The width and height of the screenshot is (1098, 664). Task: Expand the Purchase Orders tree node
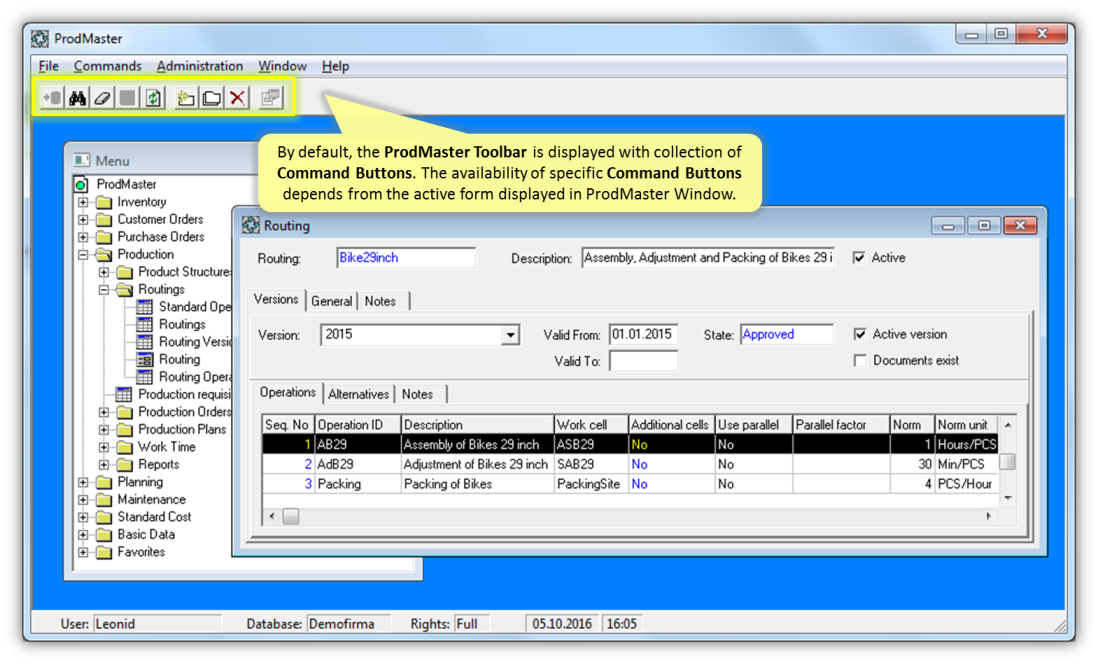click(83, 237)
